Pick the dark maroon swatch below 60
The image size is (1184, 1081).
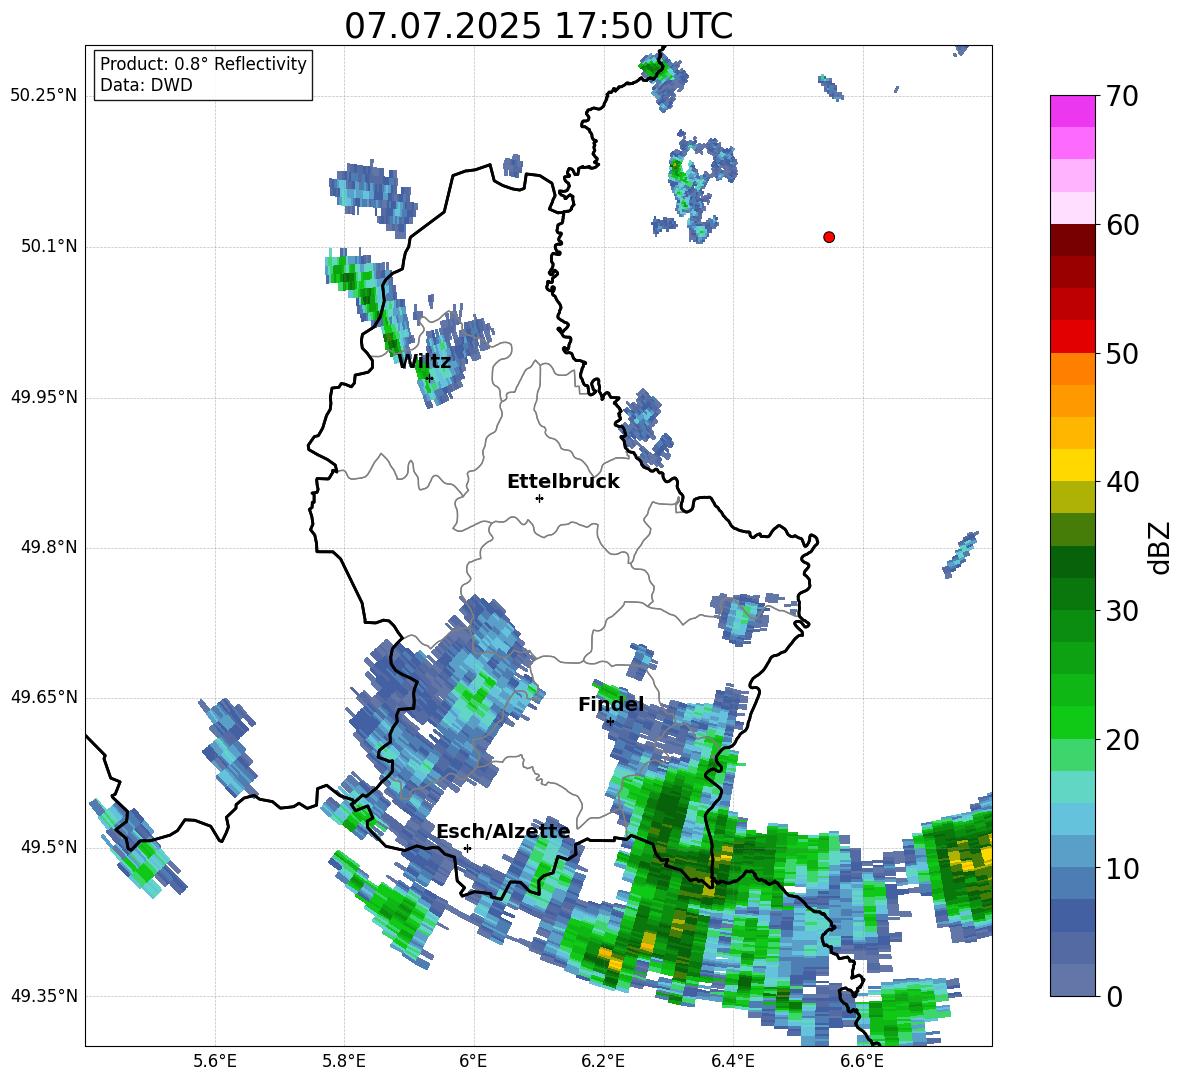click(1073, 240)
